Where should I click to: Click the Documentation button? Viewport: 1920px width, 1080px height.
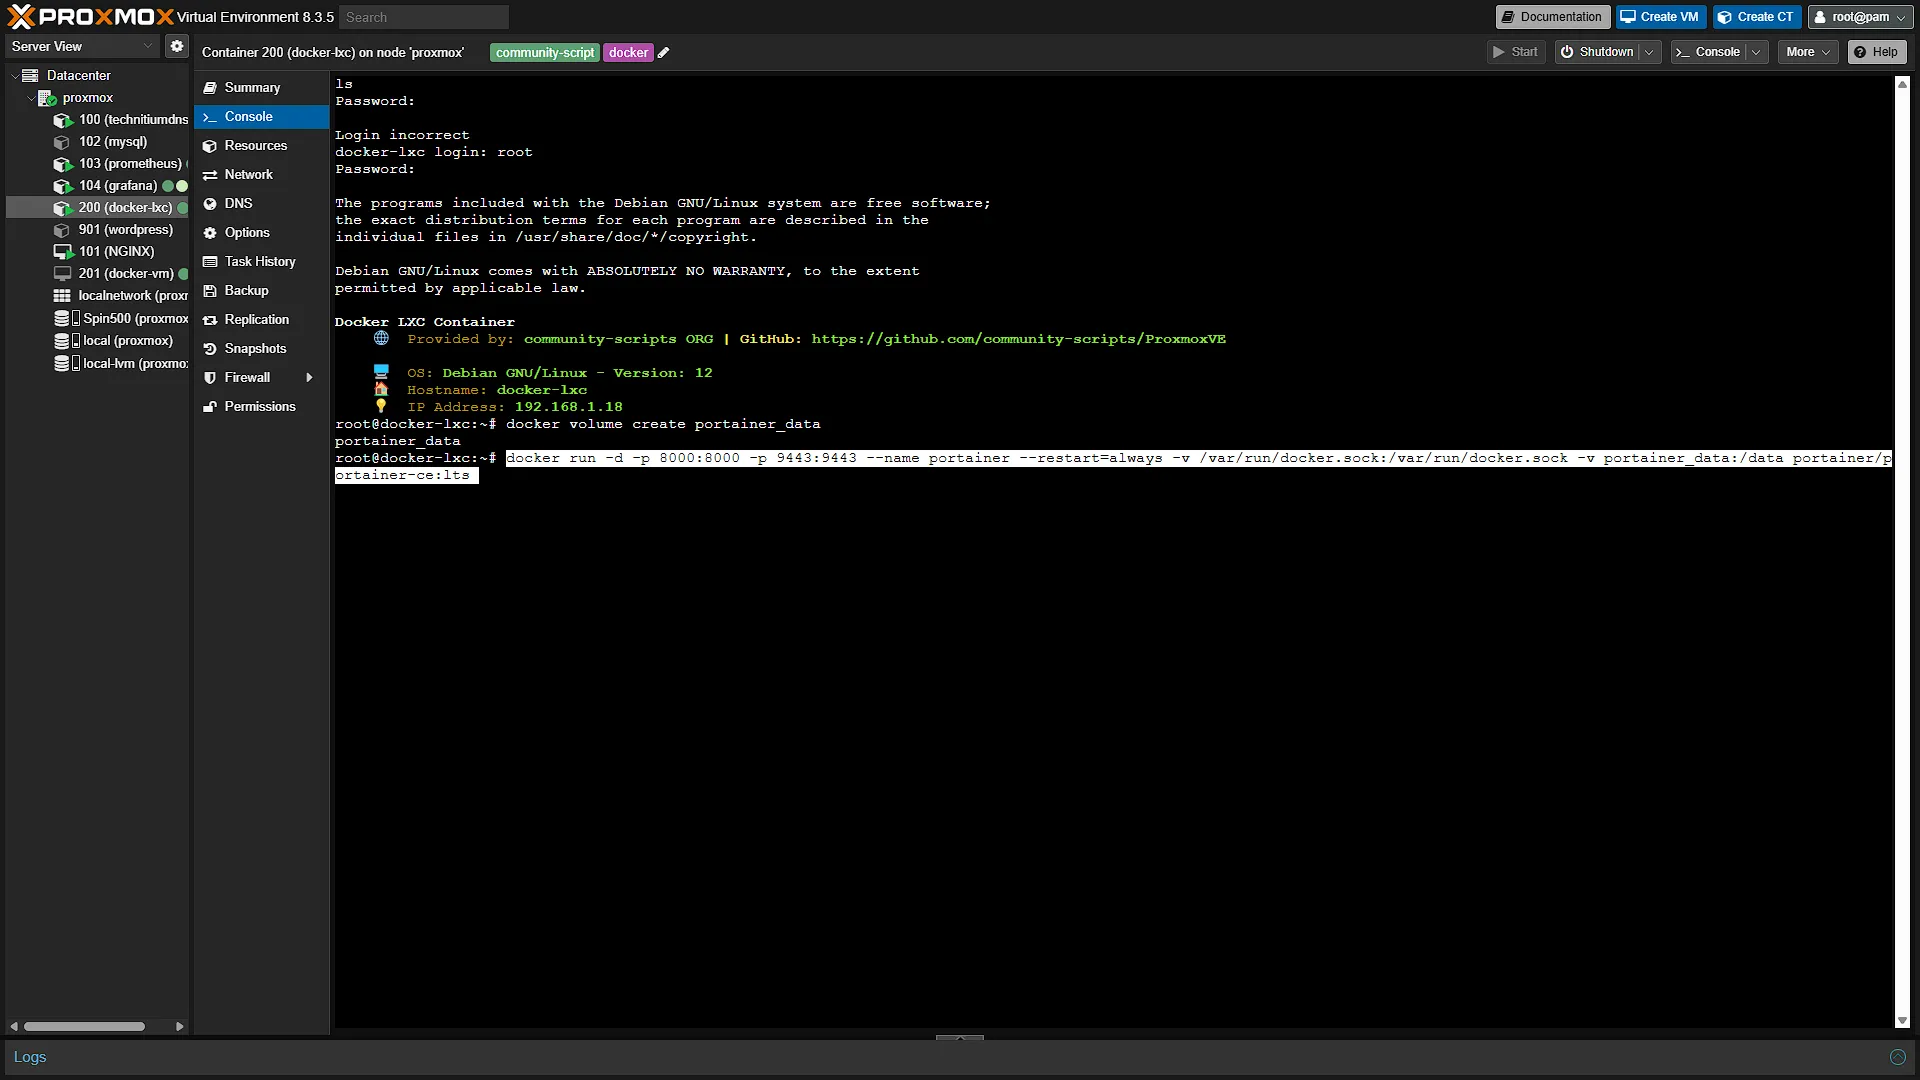[x=1552, y=17]
